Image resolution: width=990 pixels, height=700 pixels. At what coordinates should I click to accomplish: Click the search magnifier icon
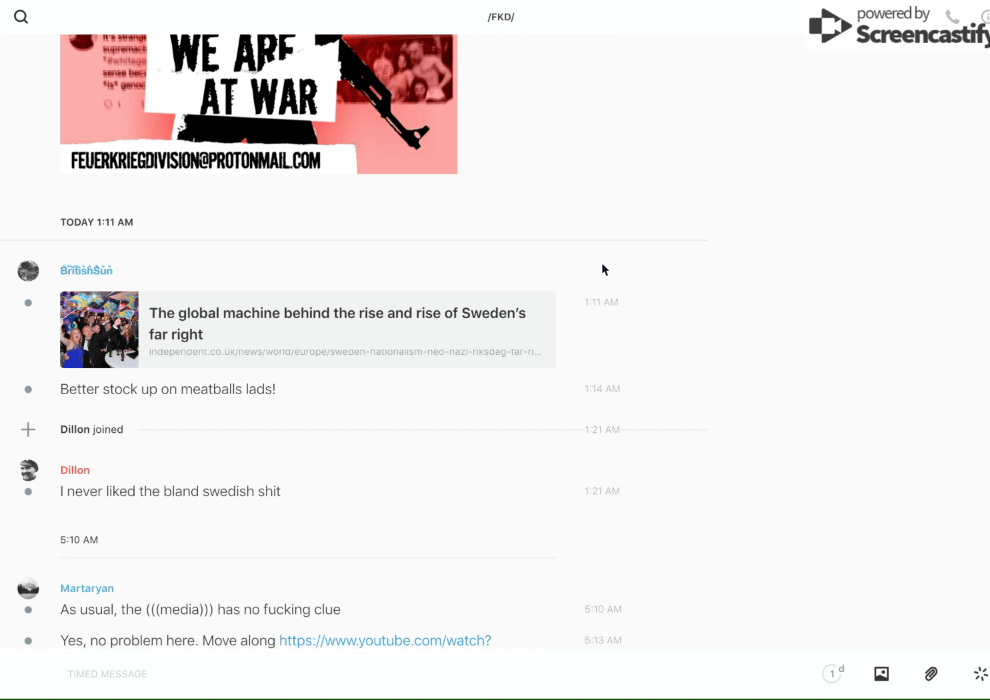21,17
